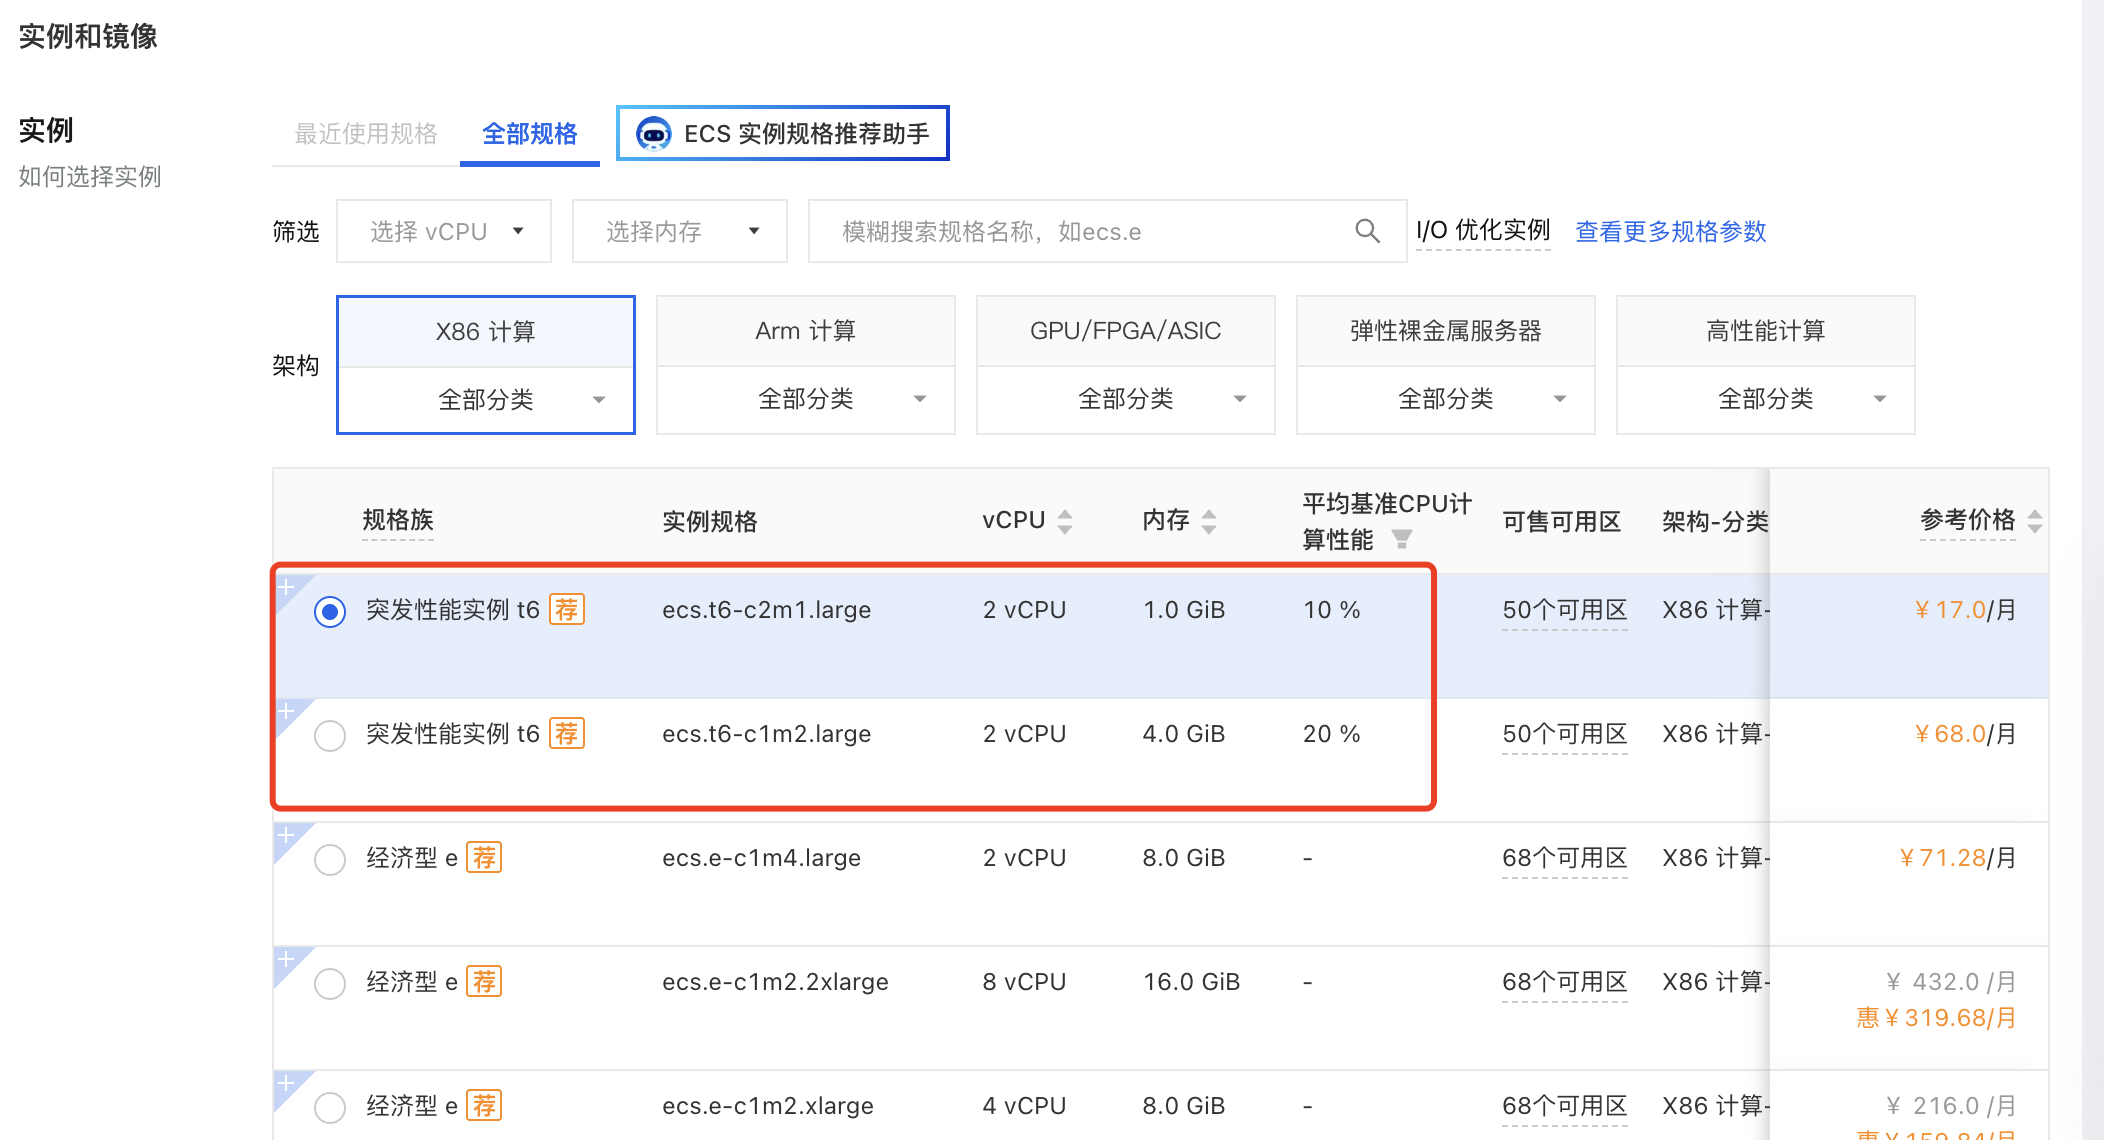The width and height of the screenshot is (2104, 1140).
Task: Click 荐 badge on ecs.e-c1m4.large row
Action: tap(484, 857)
